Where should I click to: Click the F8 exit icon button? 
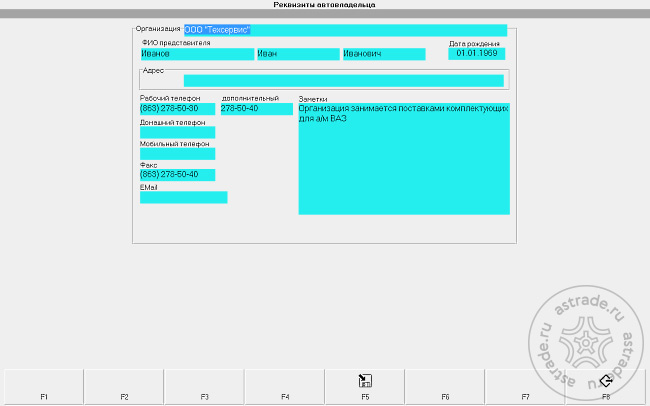[x=606, y=387]
